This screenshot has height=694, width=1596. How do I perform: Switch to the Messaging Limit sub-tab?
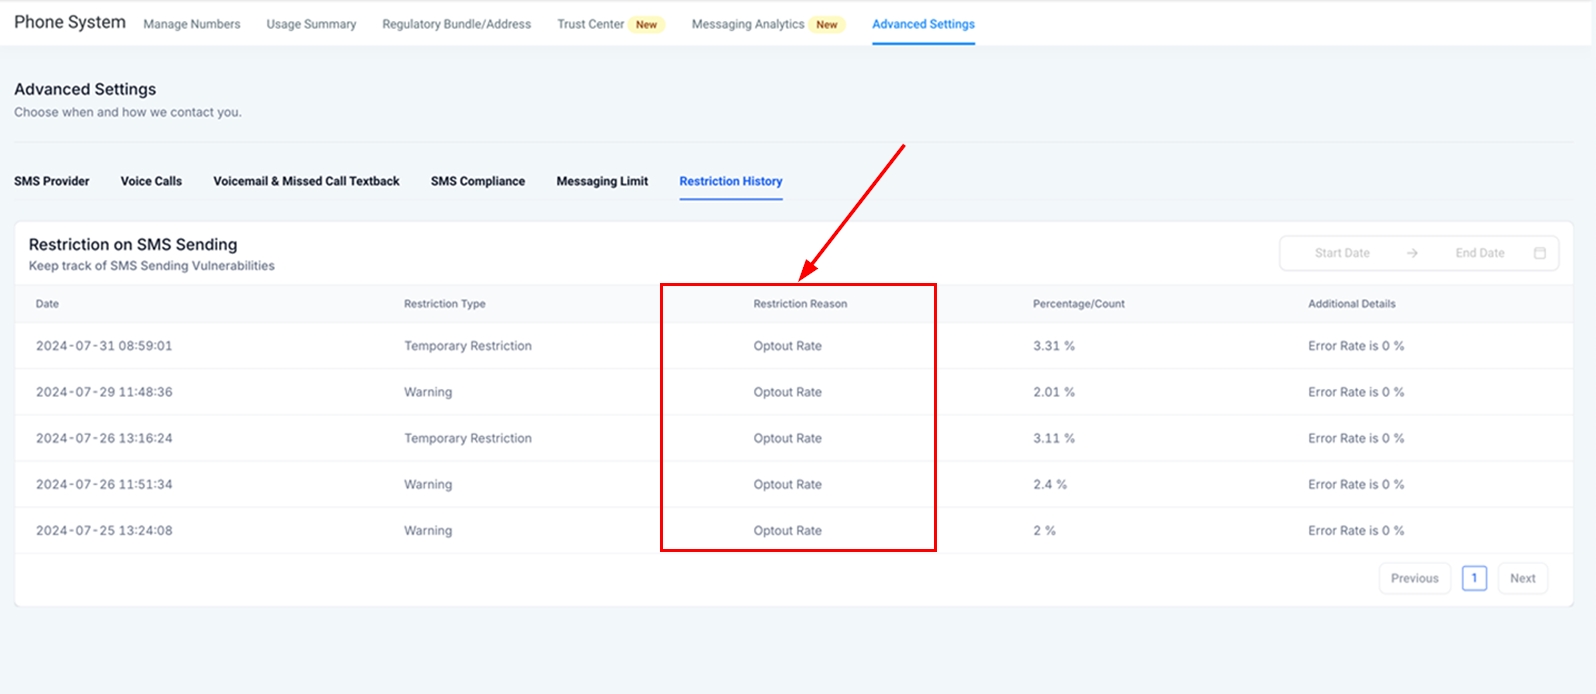[602, 181]
